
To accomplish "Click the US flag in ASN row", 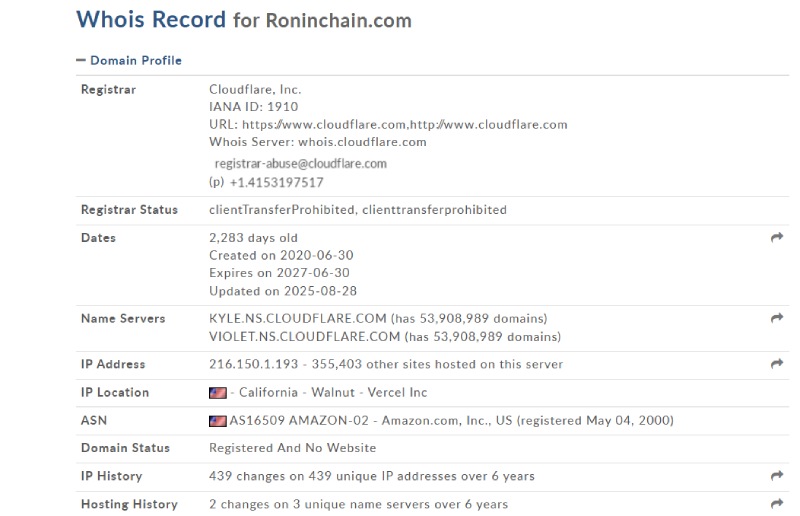I will 218,421.
